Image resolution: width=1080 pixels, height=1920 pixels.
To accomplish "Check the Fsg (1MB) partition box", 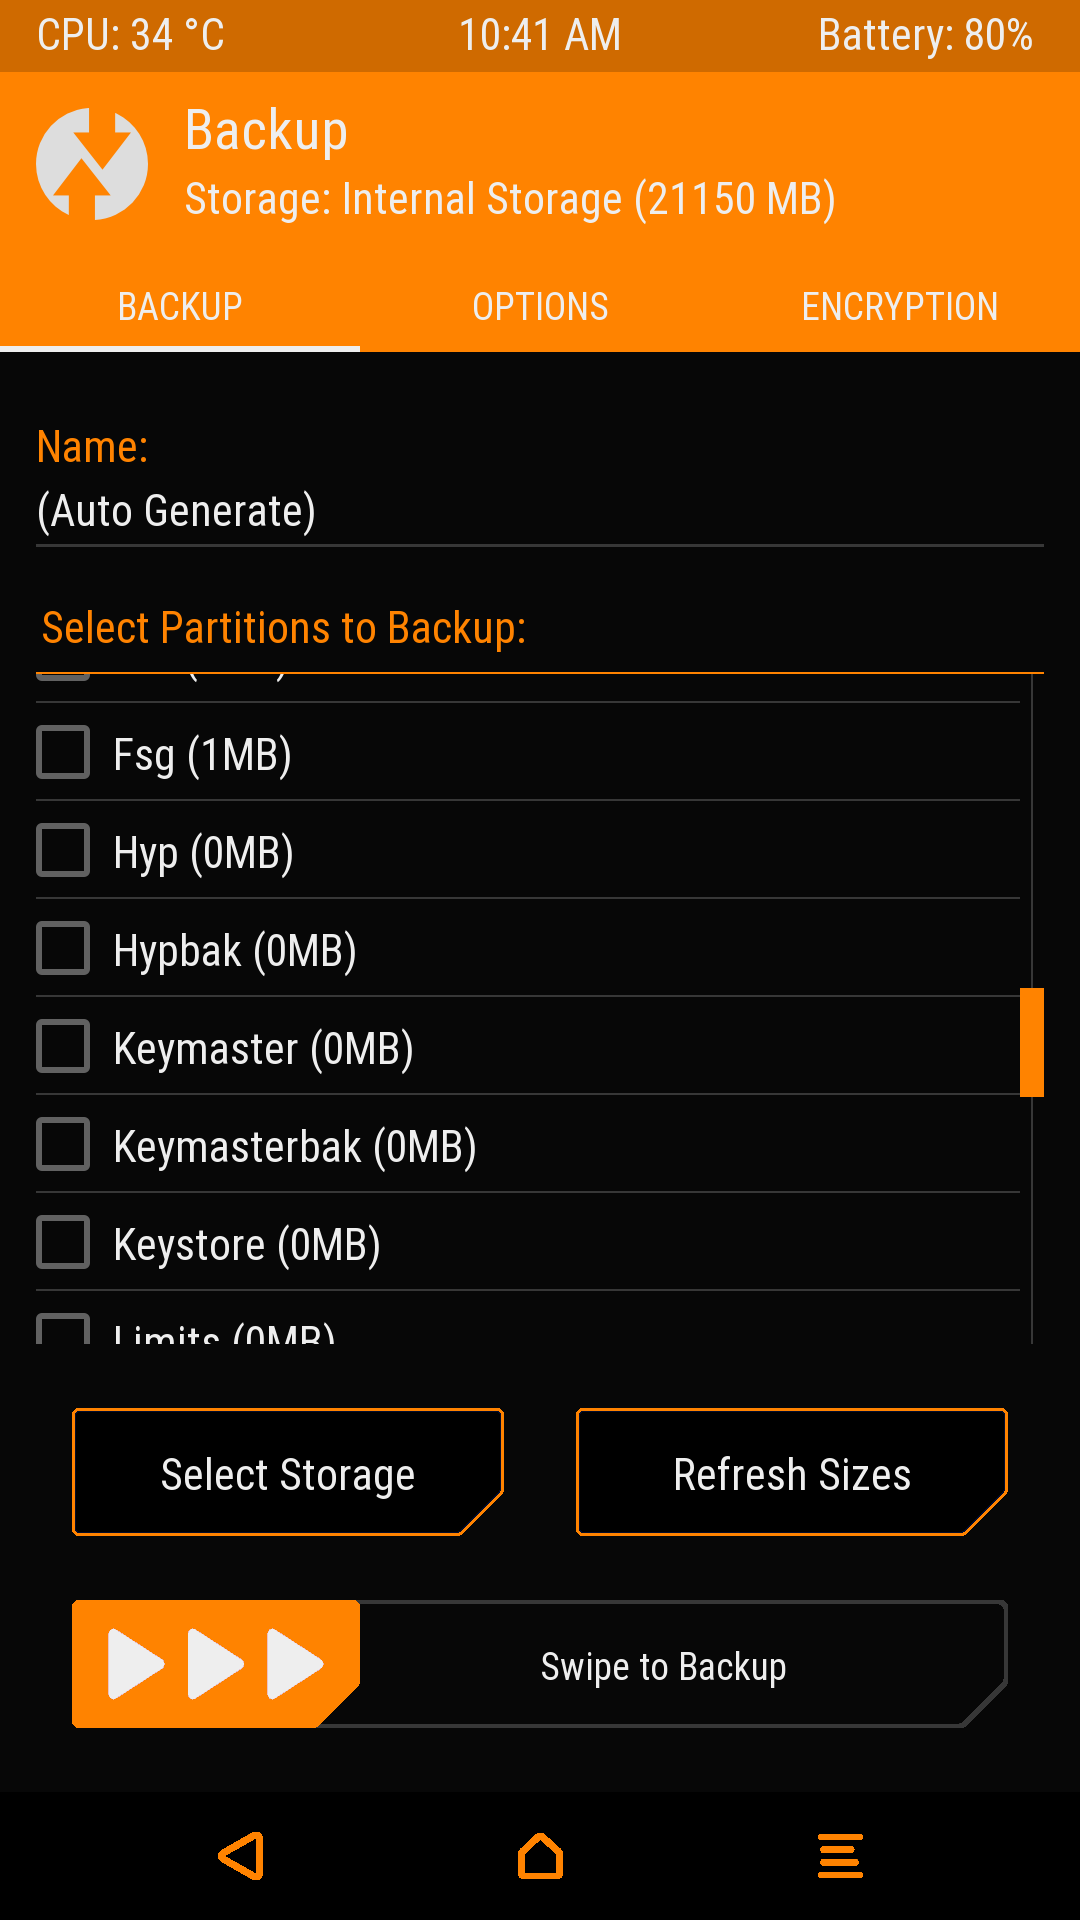I will pyautogui.click(x=63, y=752).
